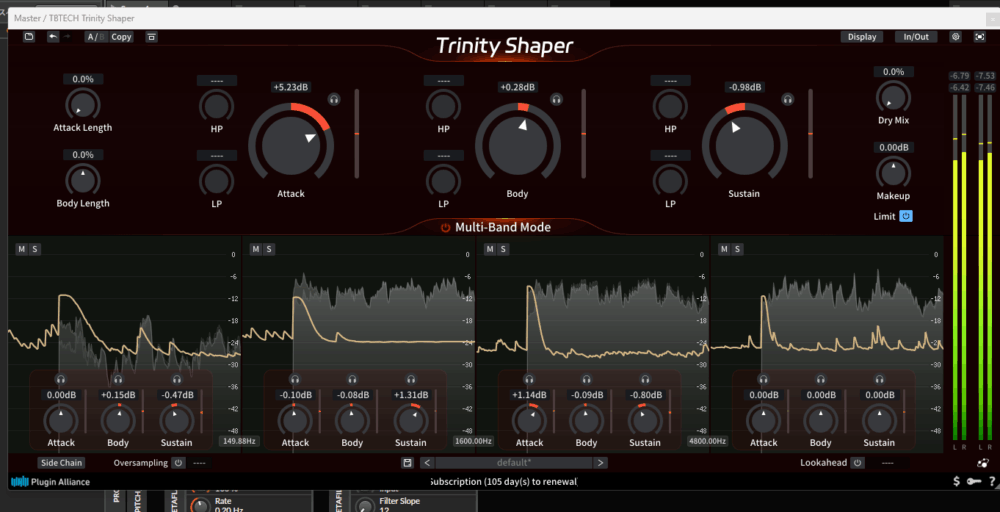
Task: Solo-listen the main Attack headphone icon
Action: click(x=334, y=99)
